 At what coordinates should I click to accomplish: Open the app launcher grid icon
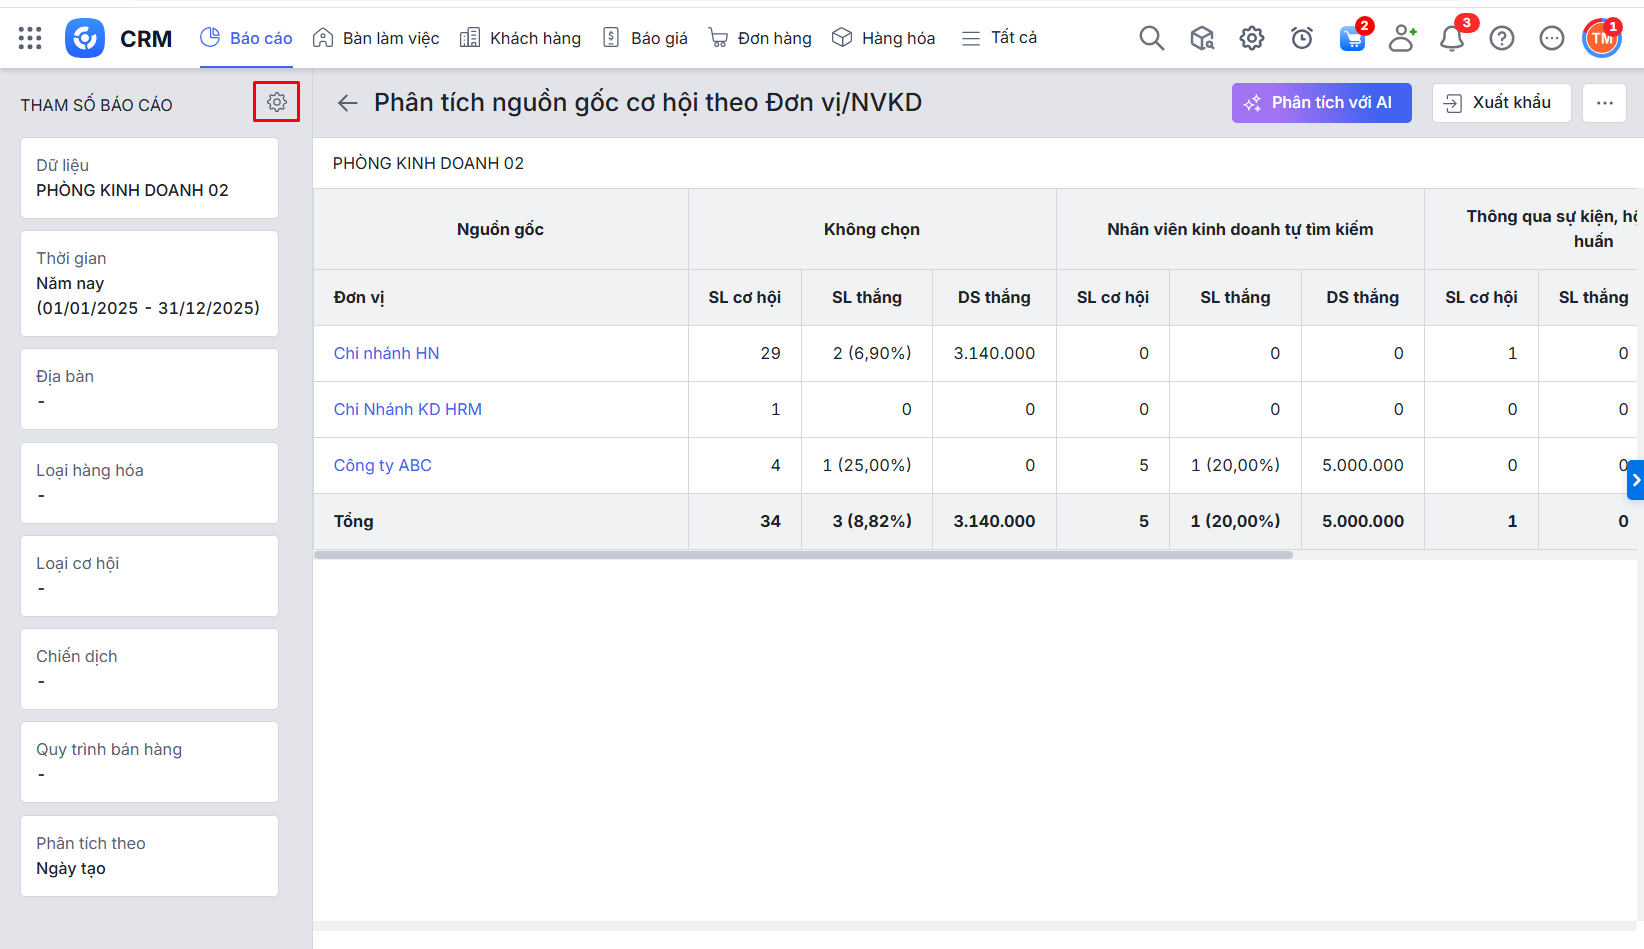pyautogui.click(x=30, y=38)
